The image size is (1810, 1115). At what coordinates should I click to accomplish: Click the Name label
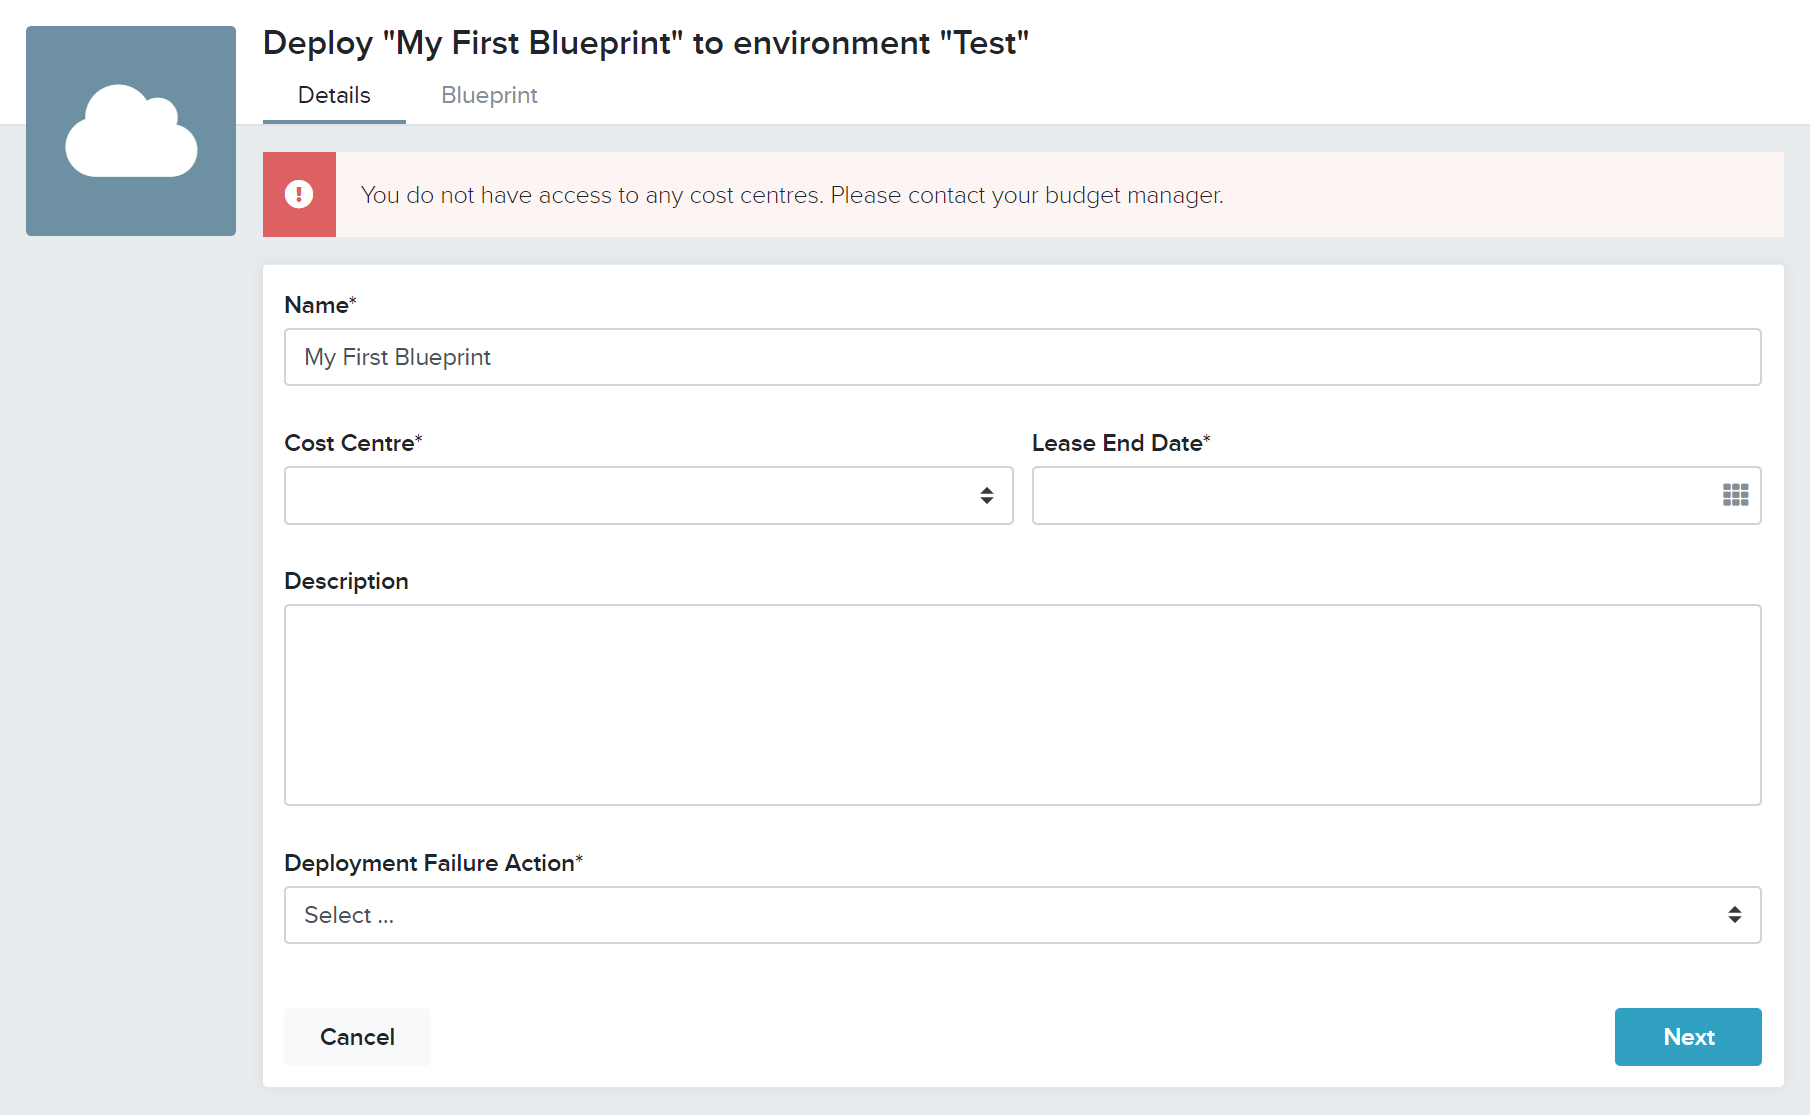[x=320, y=305]
